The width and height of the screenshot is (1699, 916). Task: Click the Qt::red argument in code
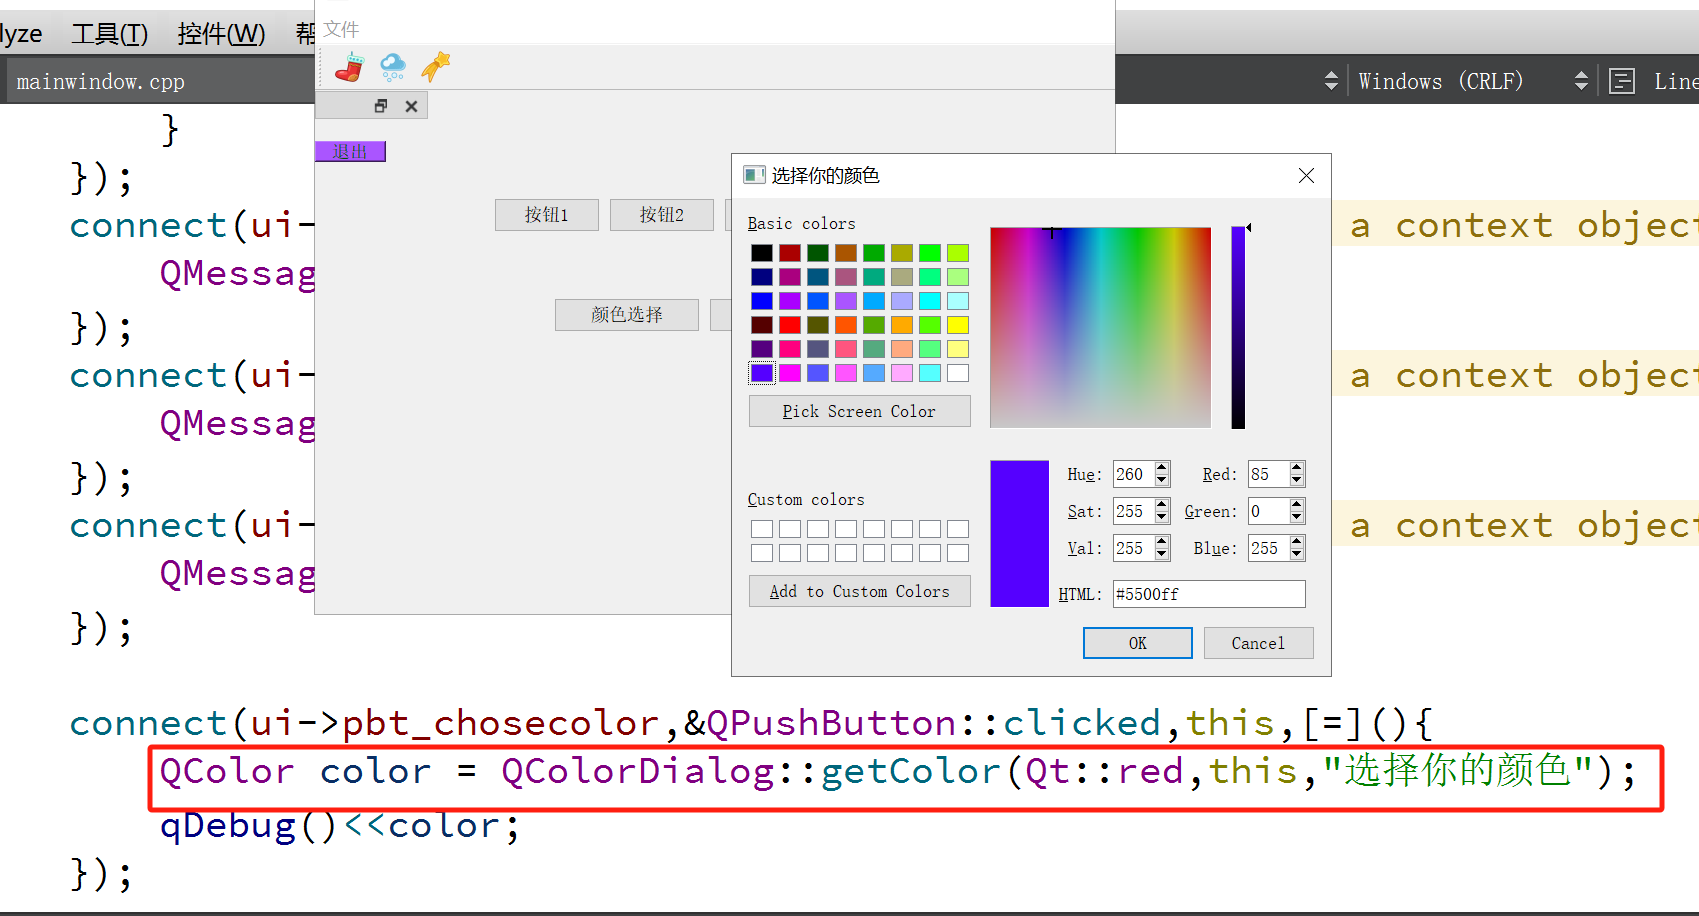pyautogui.click(x=1104, y=771)
